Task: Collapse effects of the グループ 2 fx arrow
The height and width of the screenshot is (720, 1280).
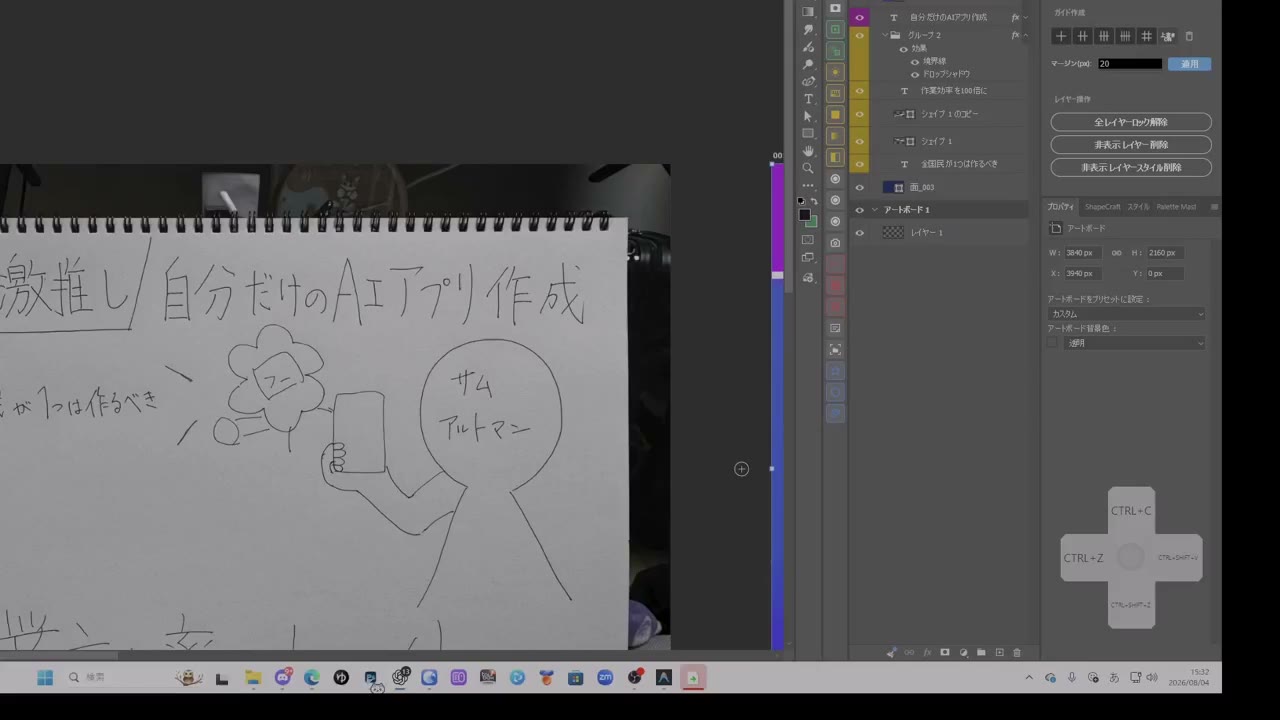Action: coord(1025,35)
